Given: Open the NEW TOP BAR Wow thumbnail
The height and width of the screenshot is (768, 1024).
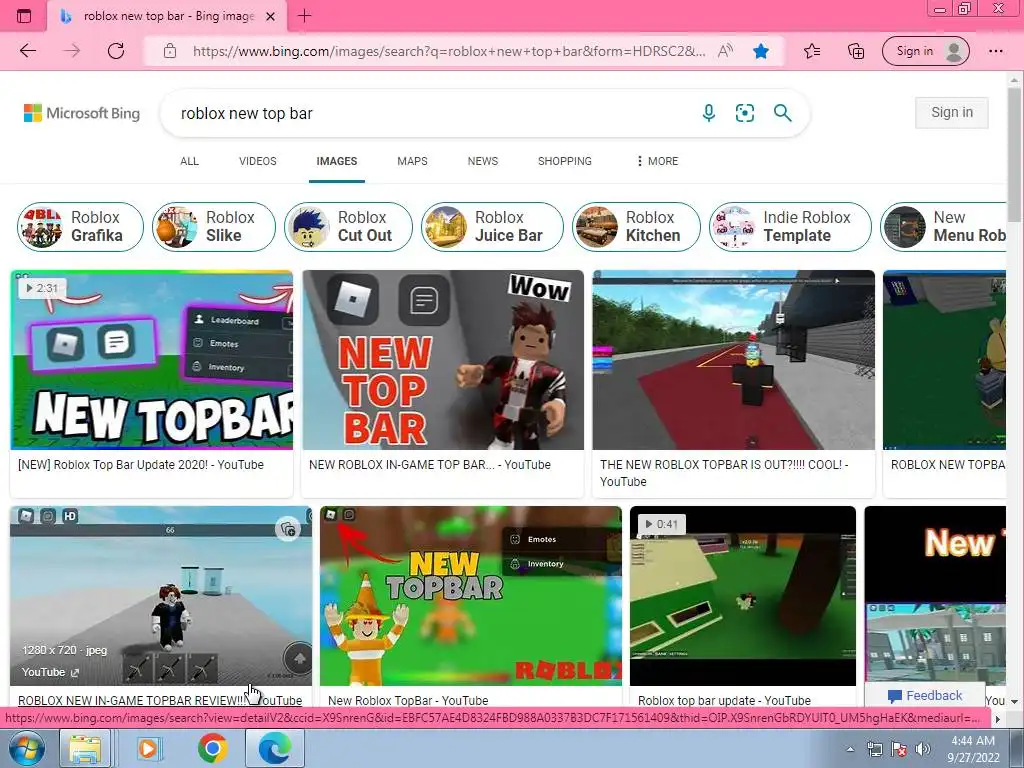Looking at the screenshot, I should [x=443, y=360].
